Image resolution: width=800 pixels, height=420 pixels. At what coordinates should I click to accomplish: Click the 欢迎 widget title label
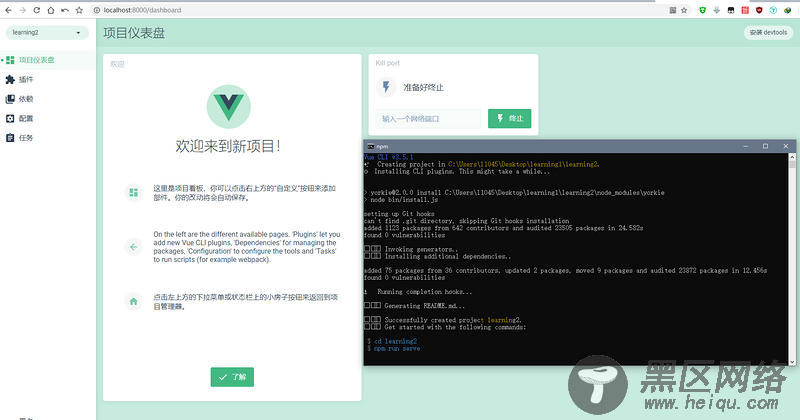[x=117, y=64]
